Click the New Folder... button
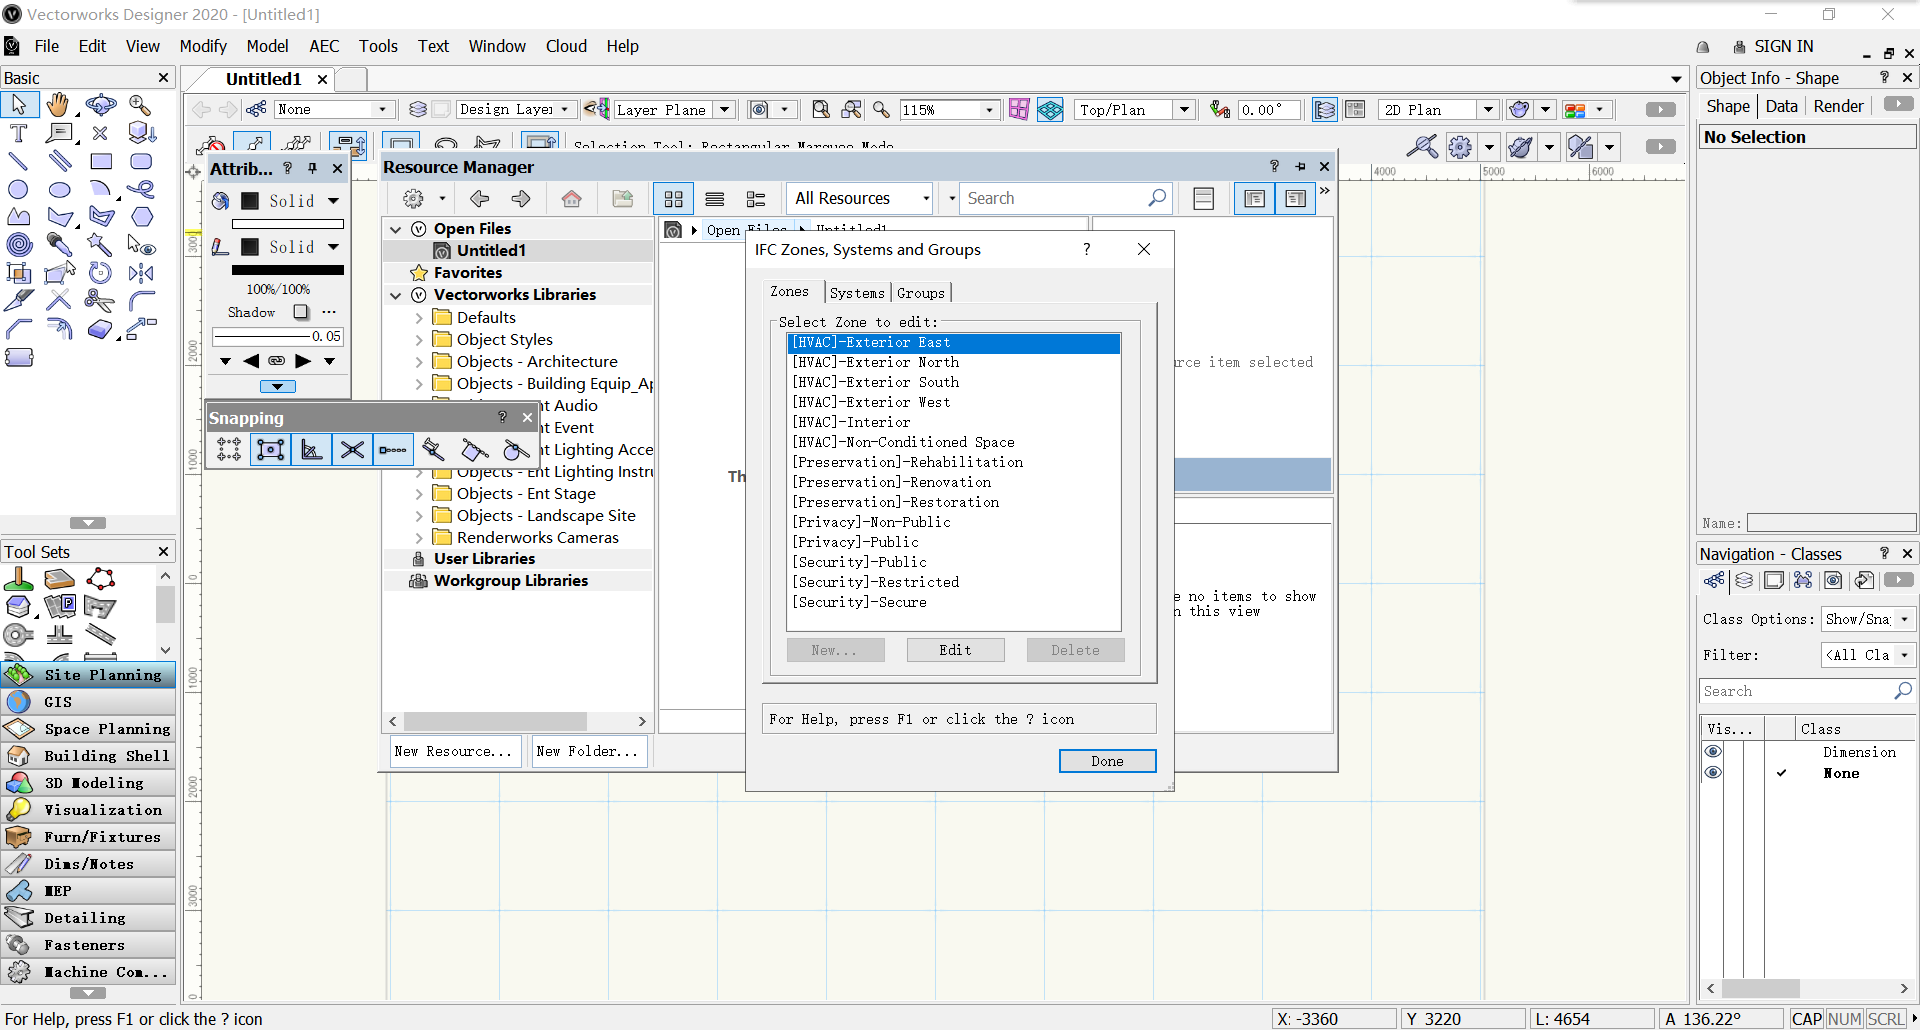Image resolution: width=1920 pixels, height=1030 pixels. 587,751
